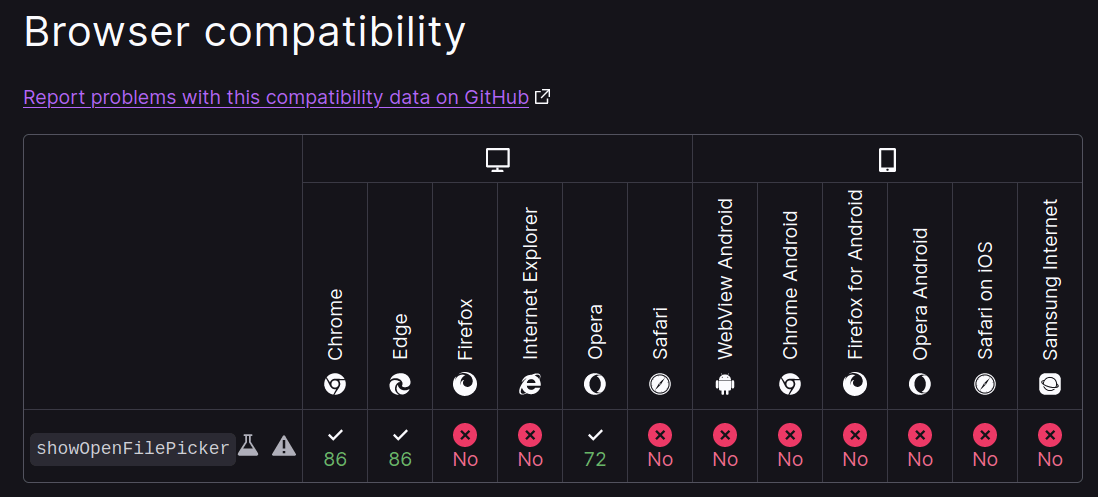The height and width of the screenshot is (497, 1098).
Task: Click the Chrome browser logo icon
Action: point(335,384)
